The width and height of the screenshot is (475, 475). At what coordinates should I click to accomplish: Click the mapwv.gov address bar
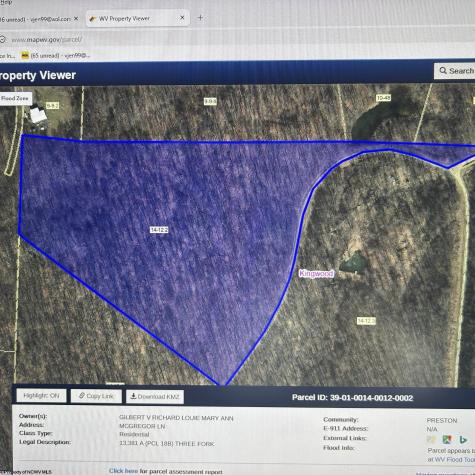point(47,40)
